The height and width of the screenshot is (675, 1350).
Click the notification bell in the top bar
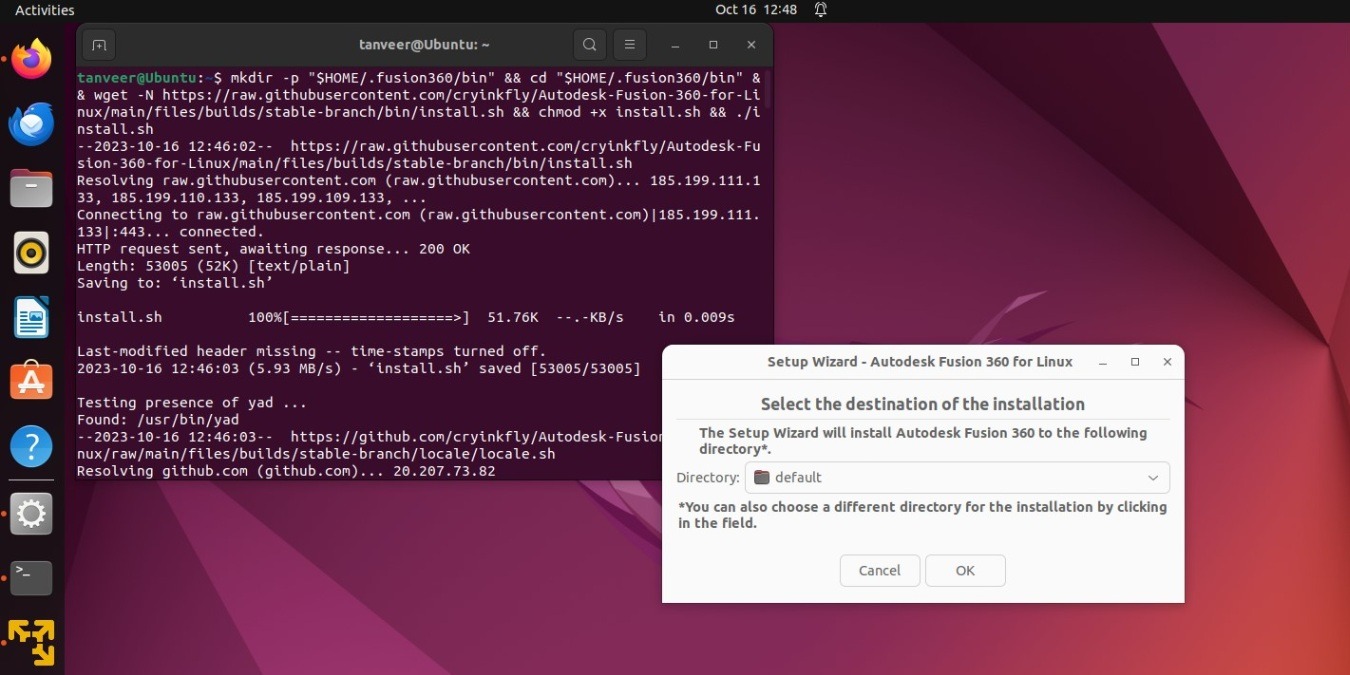(x=819, y=10)
